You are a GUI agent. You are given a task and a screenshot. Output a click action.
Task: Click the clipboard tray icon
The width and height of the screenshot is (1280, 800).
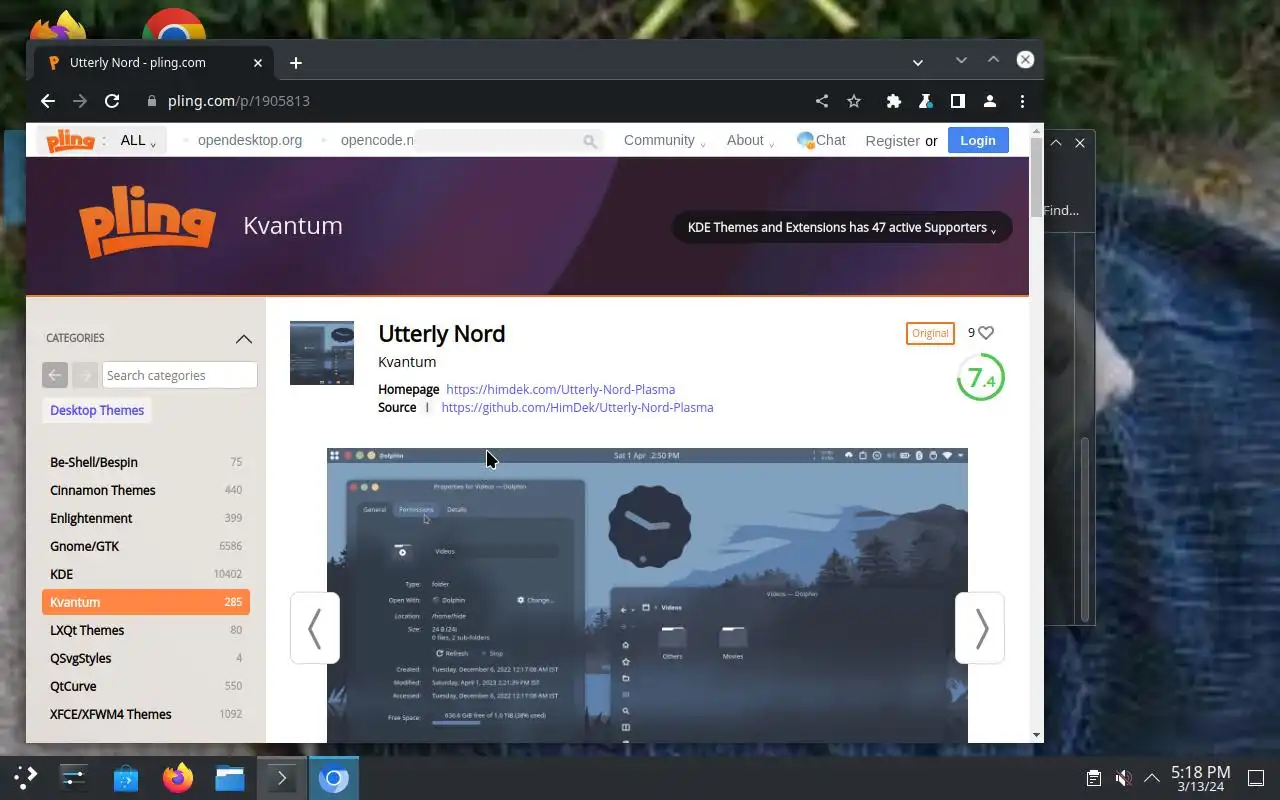coord(1094,777)
